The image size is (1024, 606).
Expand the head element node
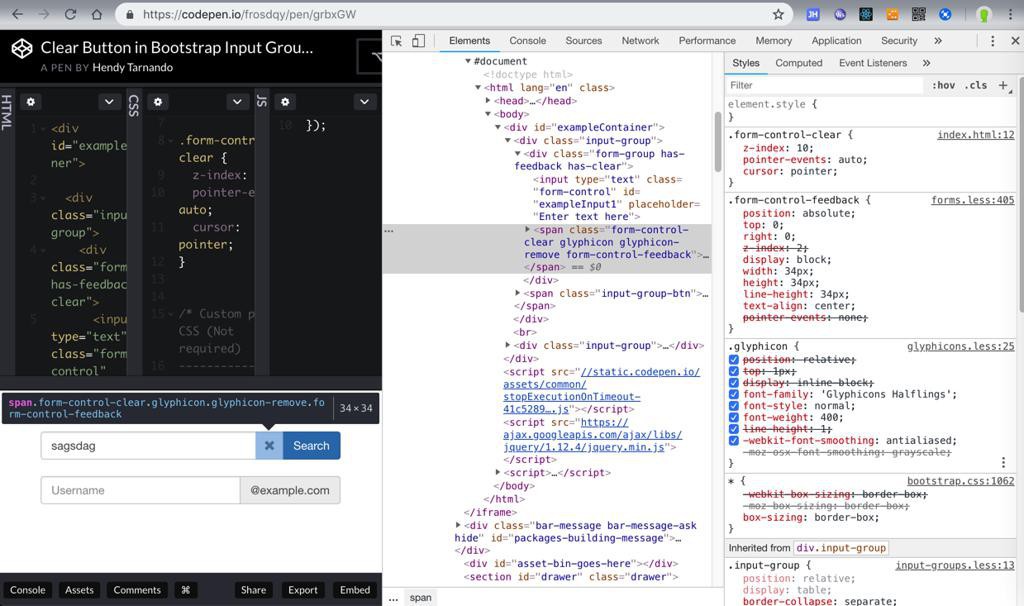488,101
